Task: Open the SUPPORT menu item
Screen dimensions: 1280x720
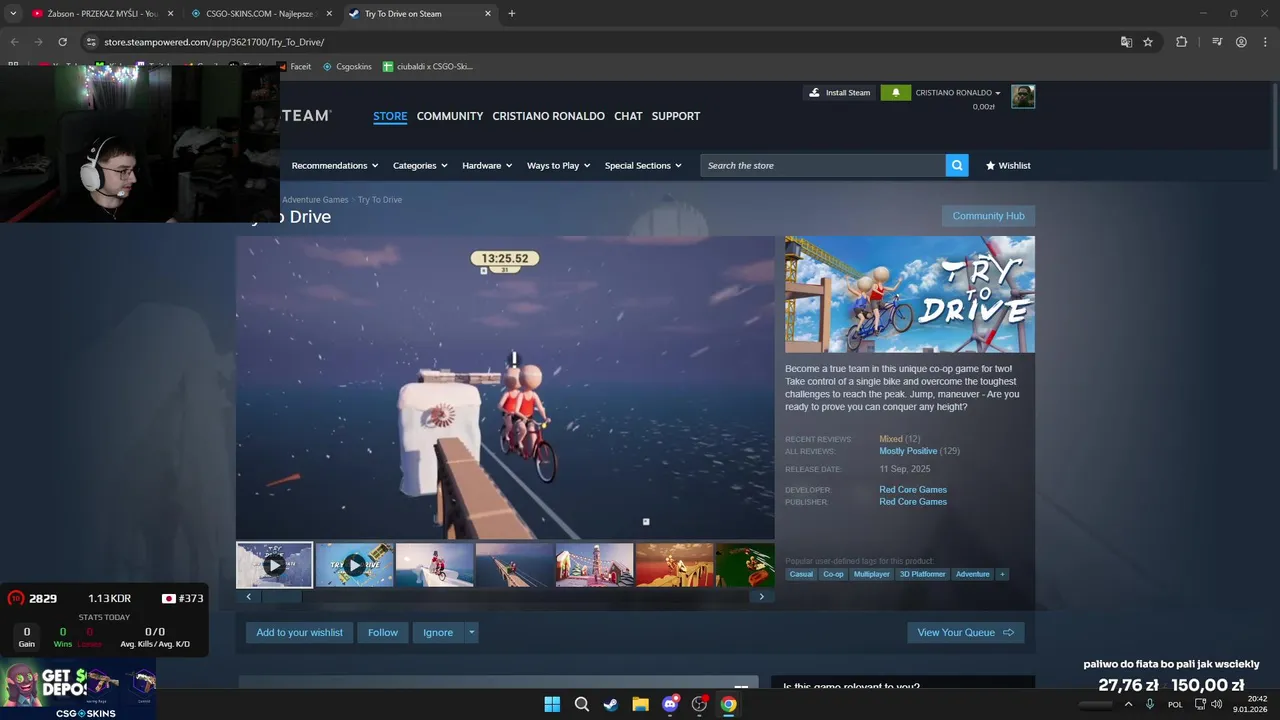Action: (676, 116)
